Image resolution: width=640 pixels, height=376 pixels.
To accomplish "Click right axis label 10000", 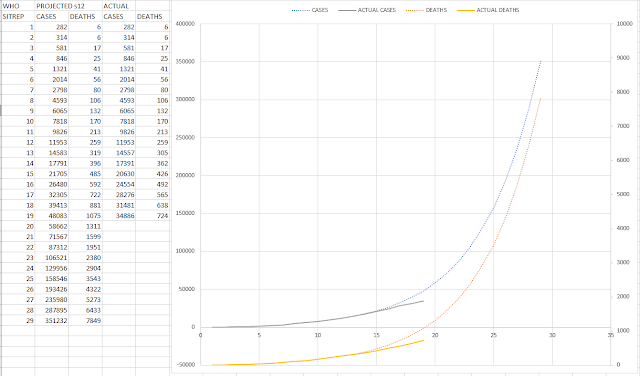I will 624,24.
